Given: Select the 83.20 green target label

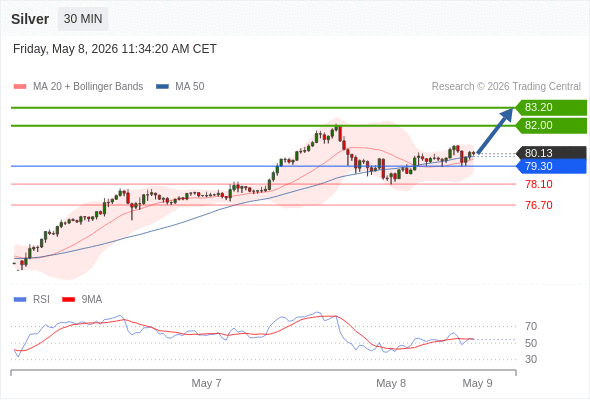Looking at the screenshot, I should tap(551, 108).
